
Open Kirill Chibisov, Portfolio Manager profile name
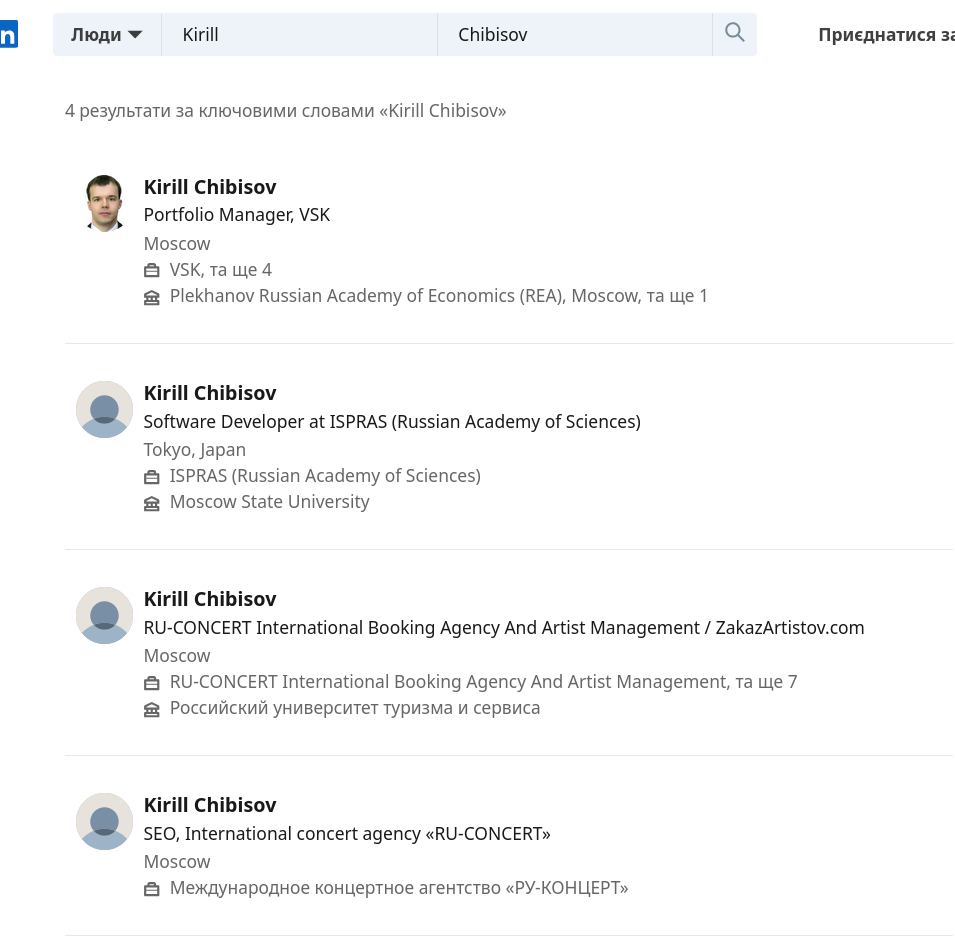click(x=210, y=187)
